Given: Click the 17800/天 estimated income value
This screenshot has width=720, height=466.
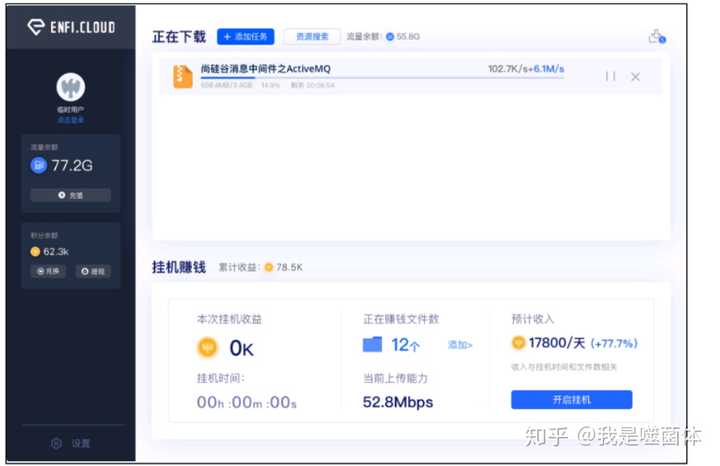Looking at the screenshot, I should (x=557, y=342).
